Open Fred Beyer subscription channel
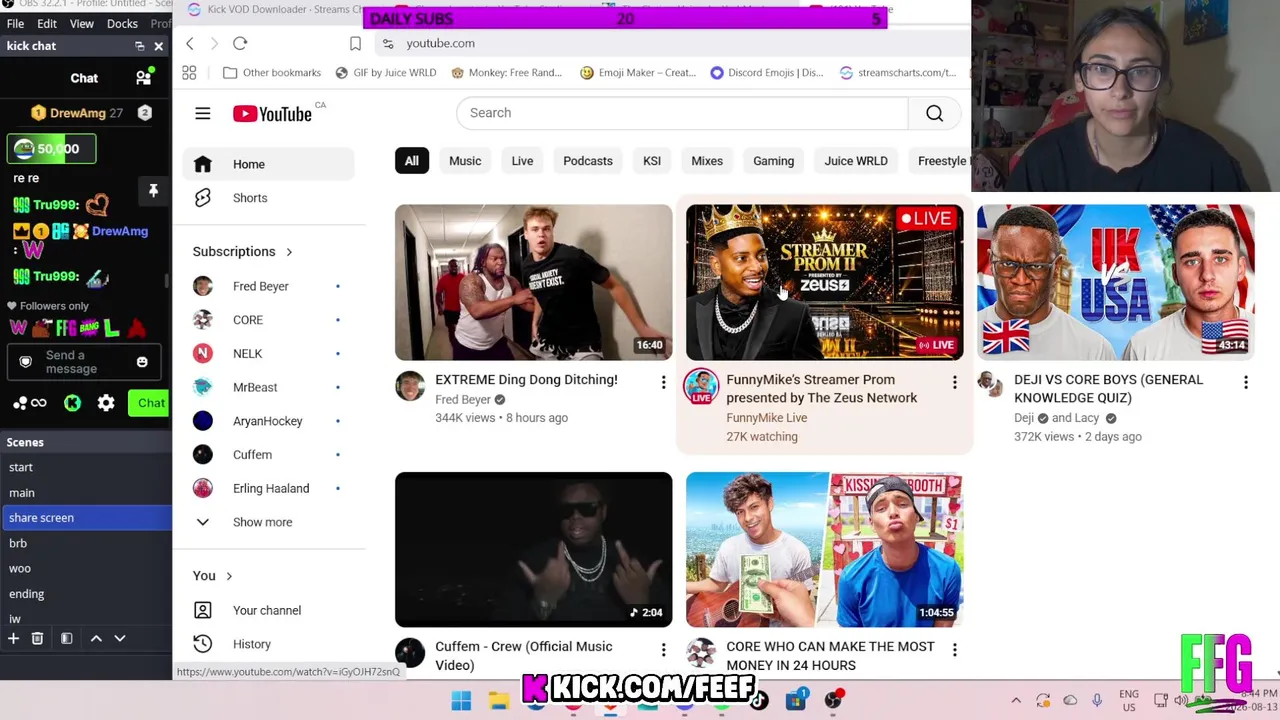 coord(268,286)
